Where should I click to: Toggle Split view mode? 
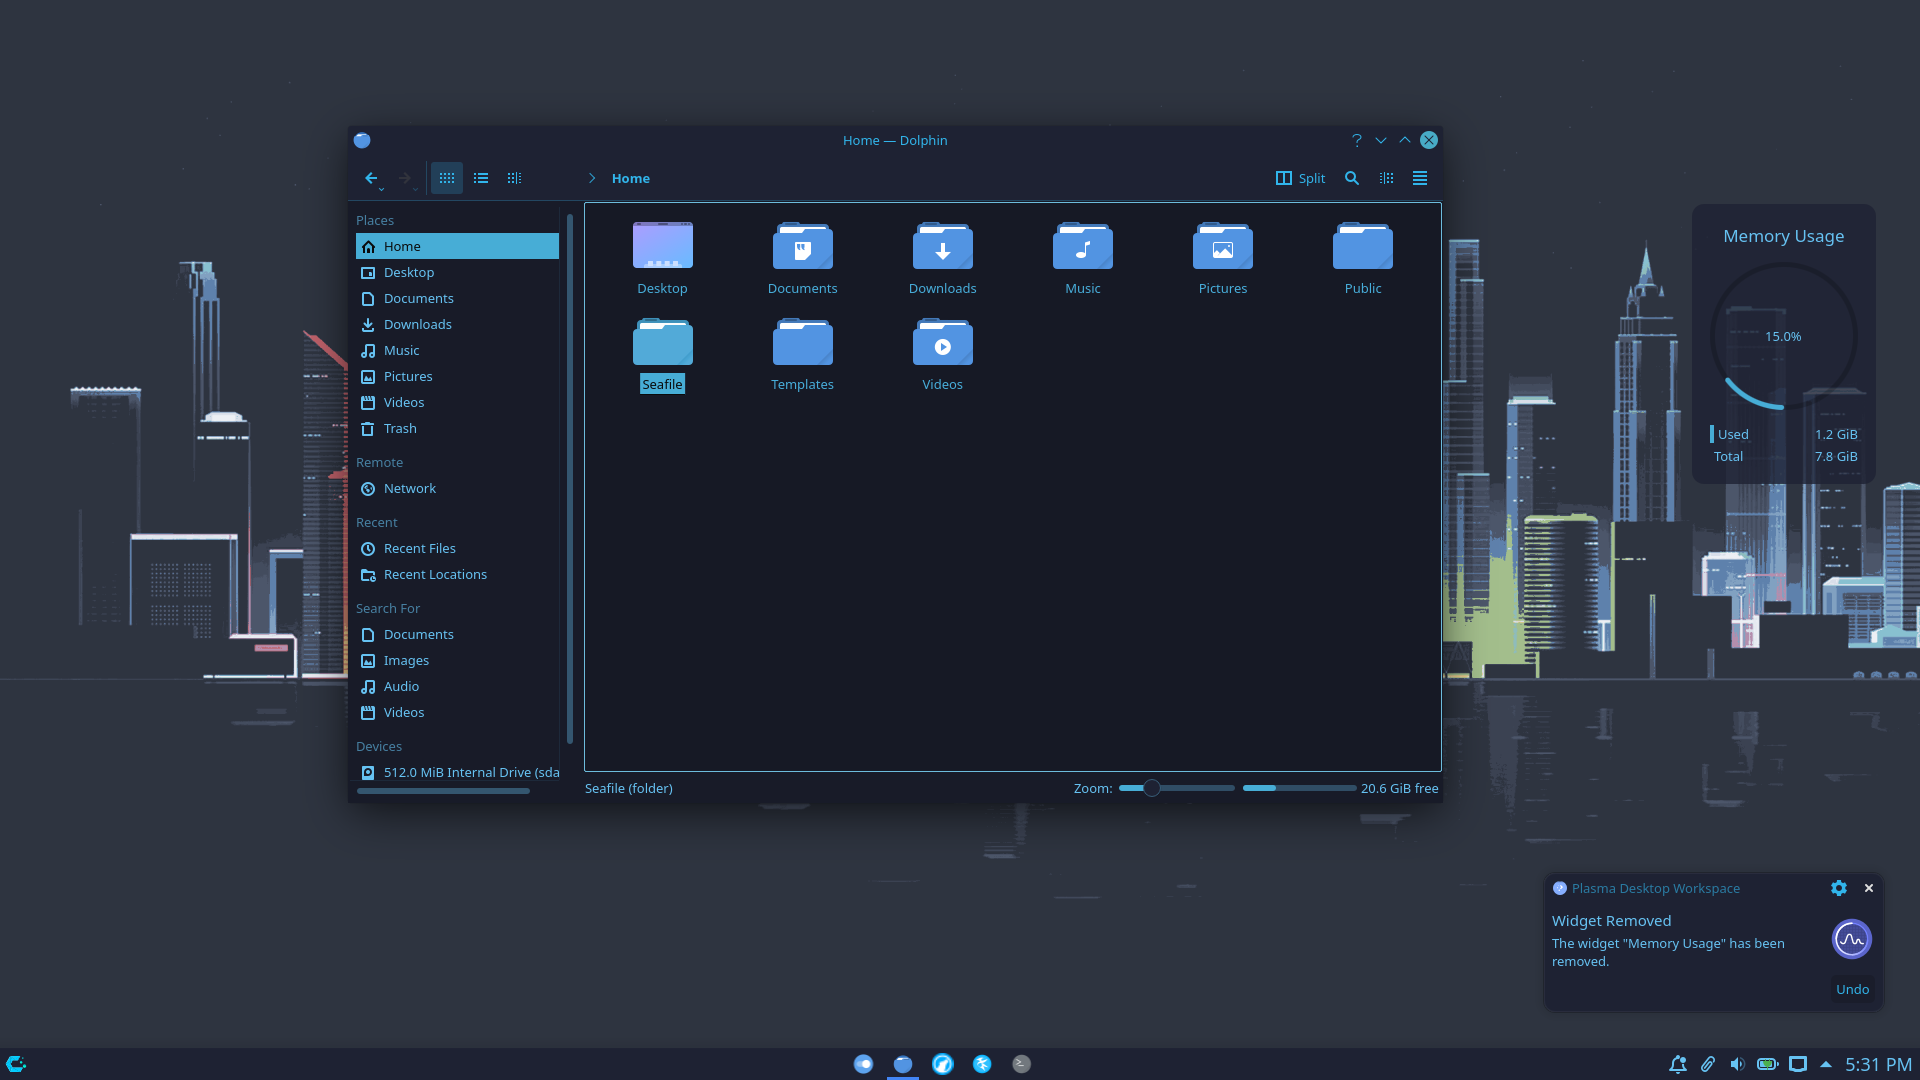[x=1300, y=178]
